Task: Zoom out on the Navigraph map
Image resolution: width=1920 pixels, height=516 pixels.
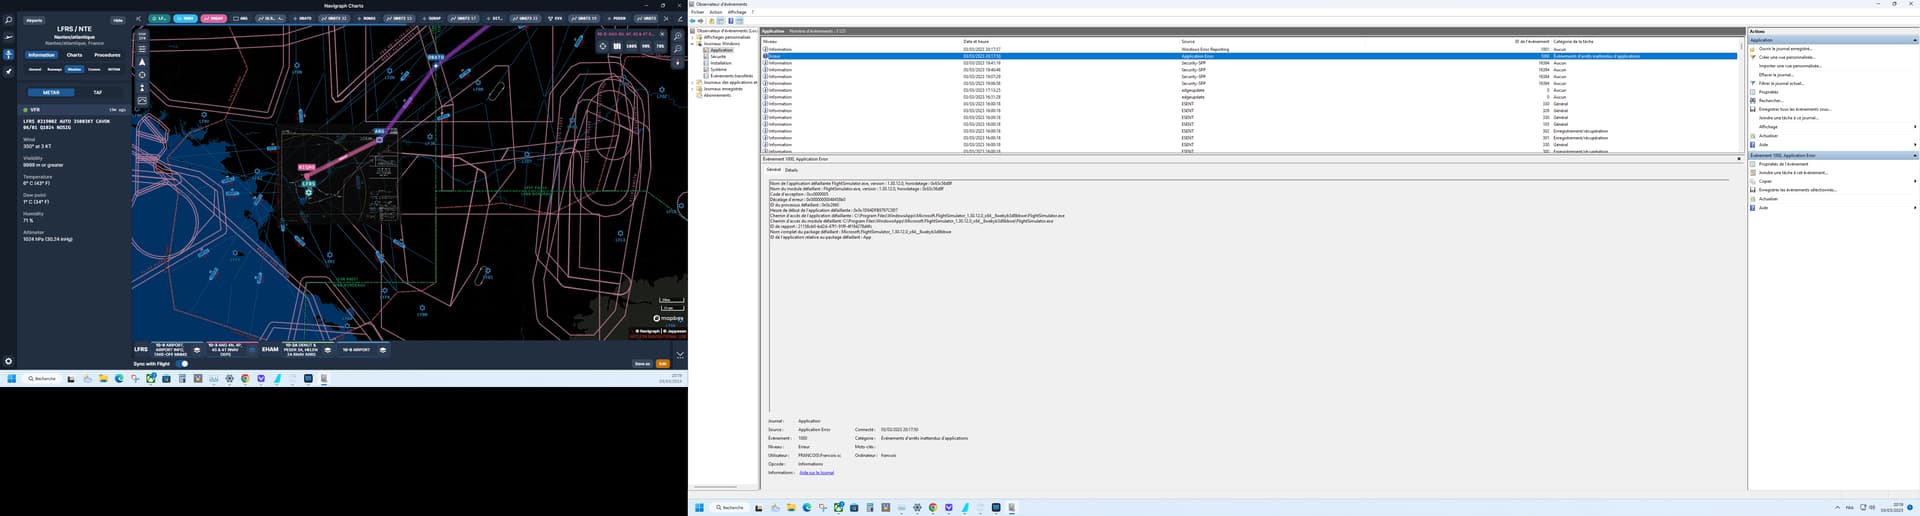Action: coord(677,49)
